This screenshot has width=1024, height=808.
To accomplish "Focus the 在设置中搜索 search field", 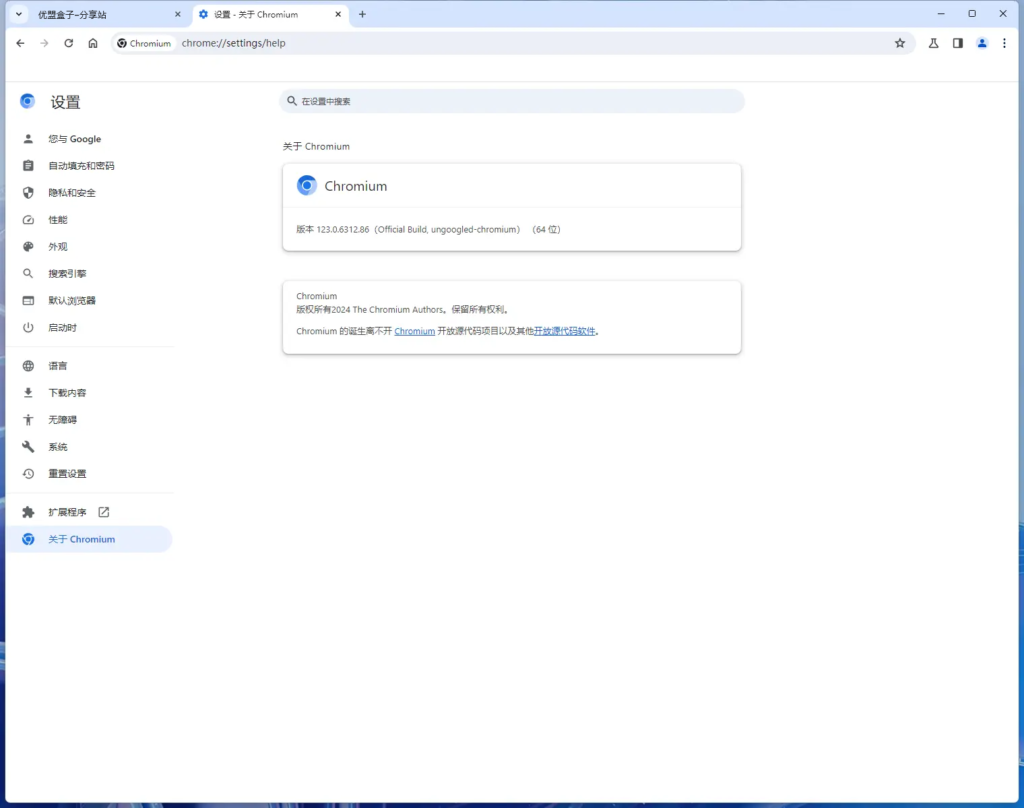I will point(512,101).
